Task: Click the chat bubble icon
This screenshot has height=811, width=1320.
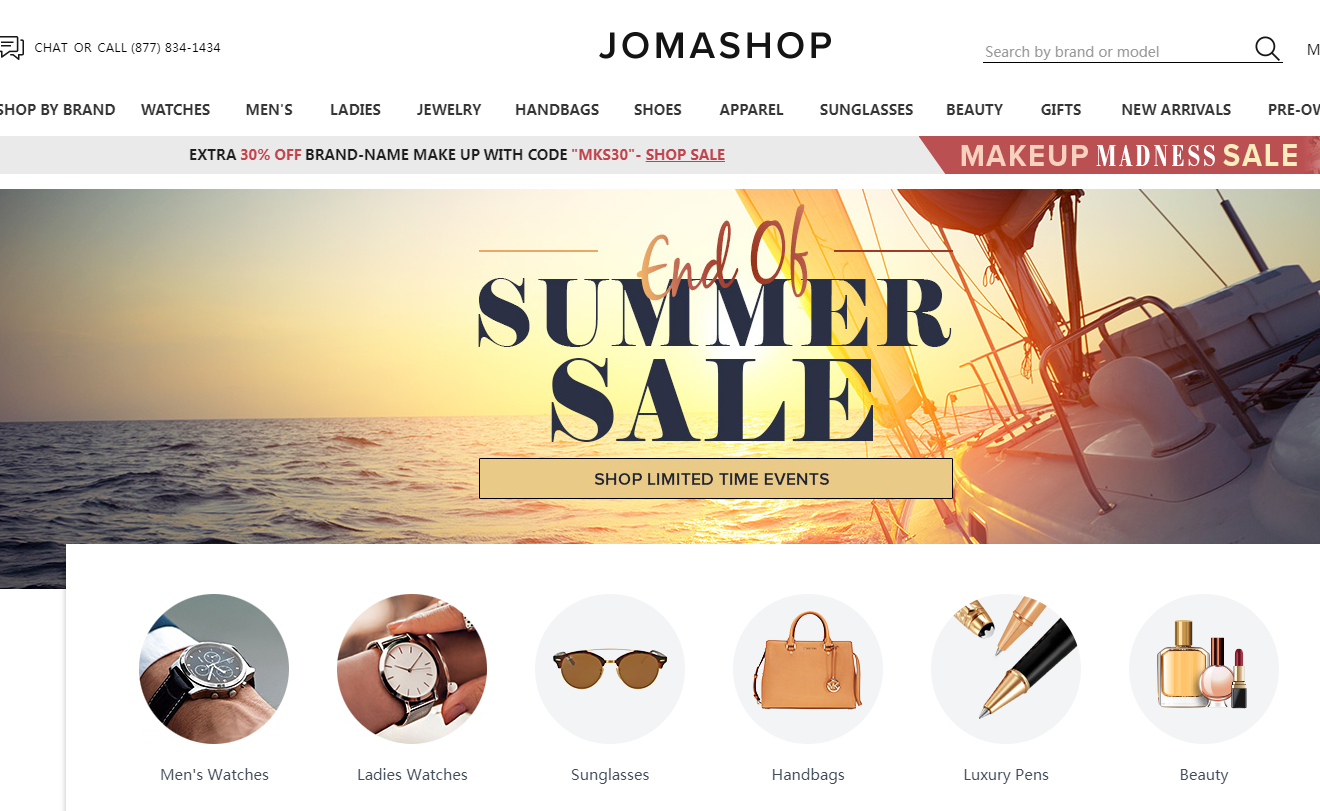Action: (x=11, y=48)
